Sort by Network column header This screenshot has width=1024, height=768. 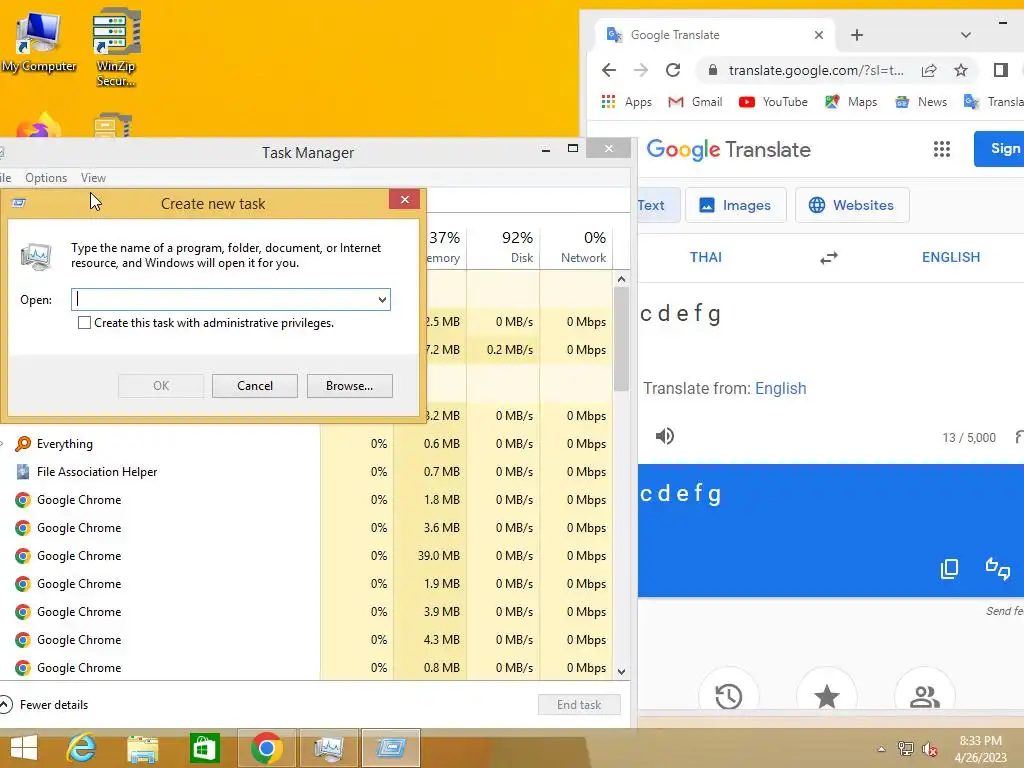(576, 247)
